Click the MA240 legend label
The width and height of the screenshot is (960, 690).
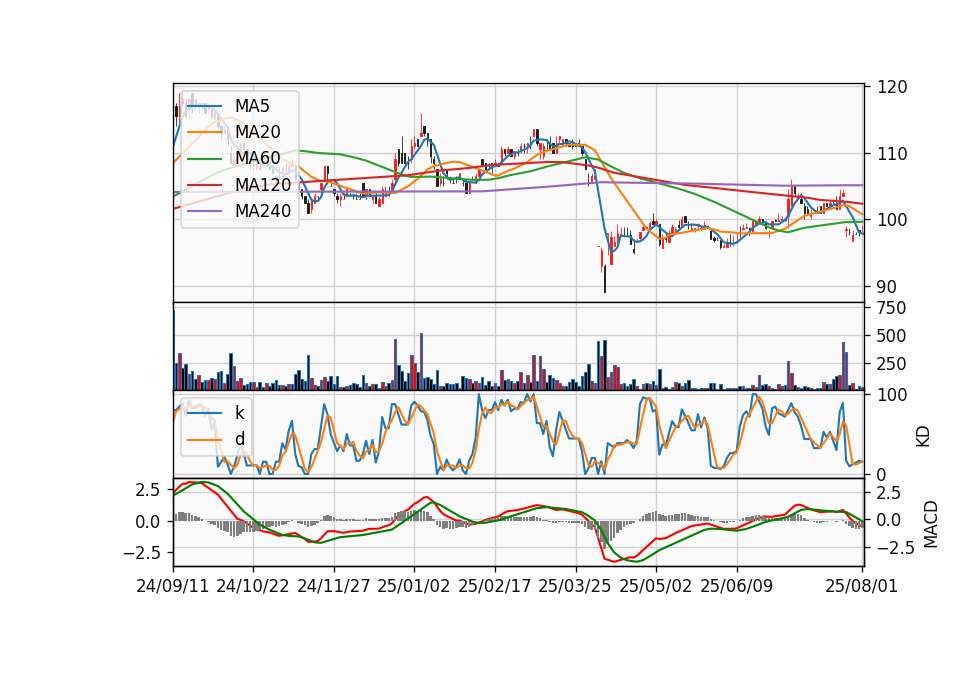pyautogui.click(x=263, y=211)
